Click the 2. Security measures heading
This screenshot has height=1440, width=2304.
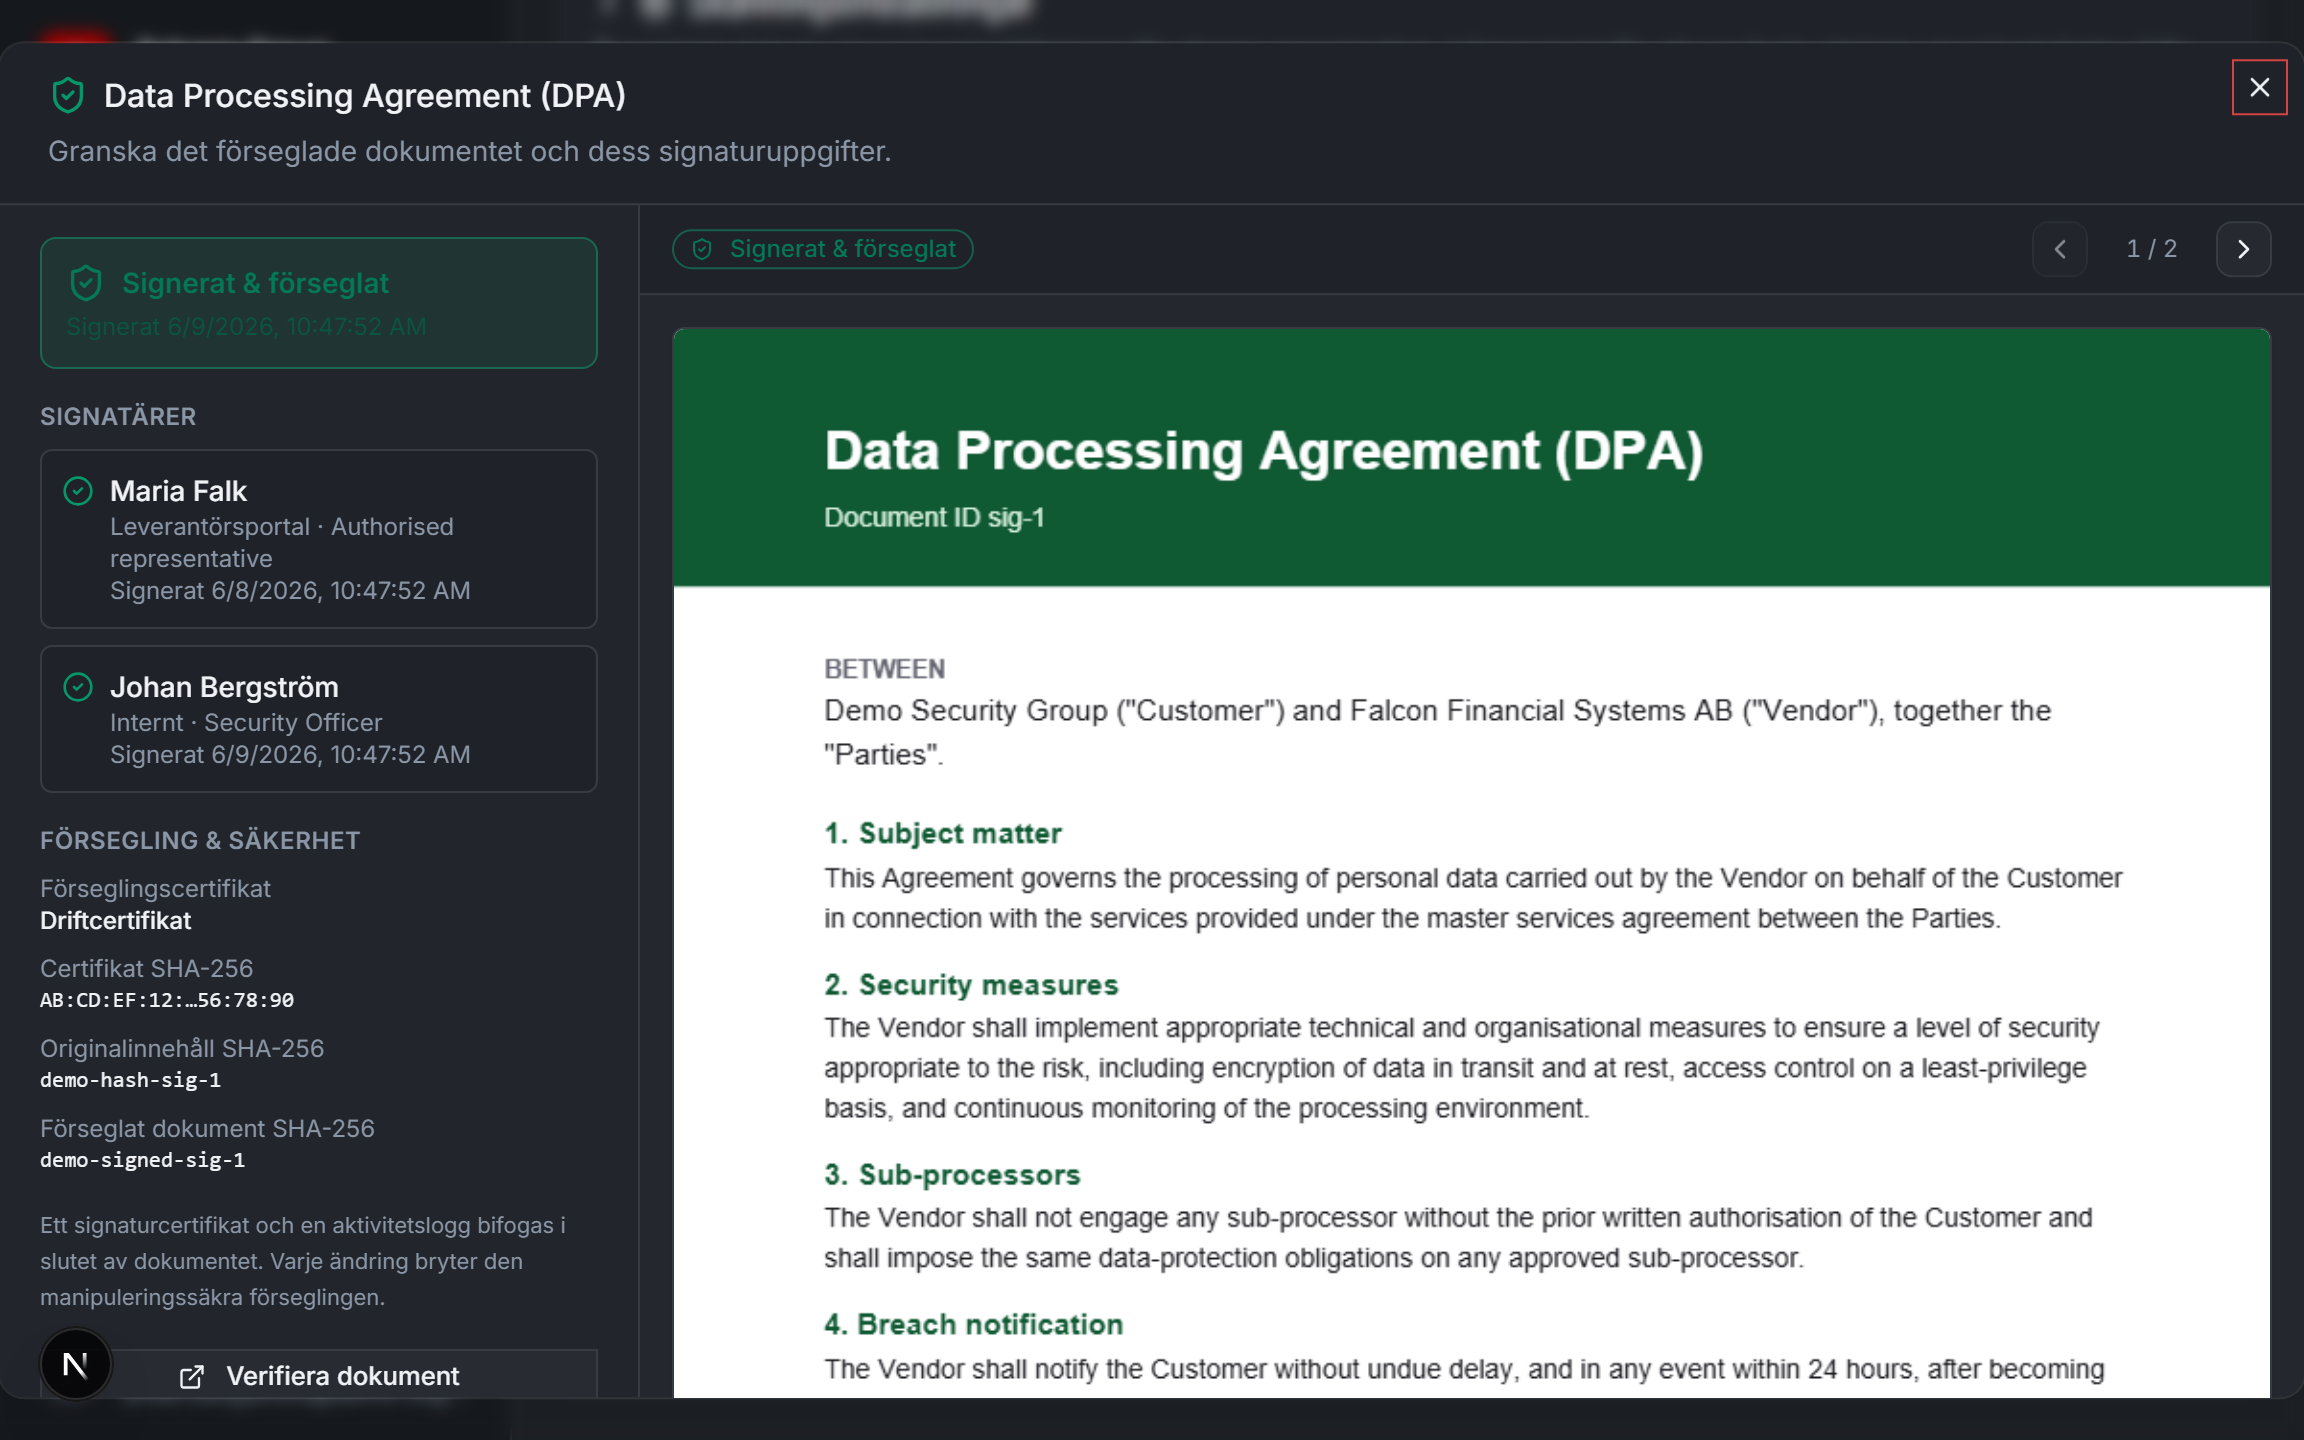point(971,984)
